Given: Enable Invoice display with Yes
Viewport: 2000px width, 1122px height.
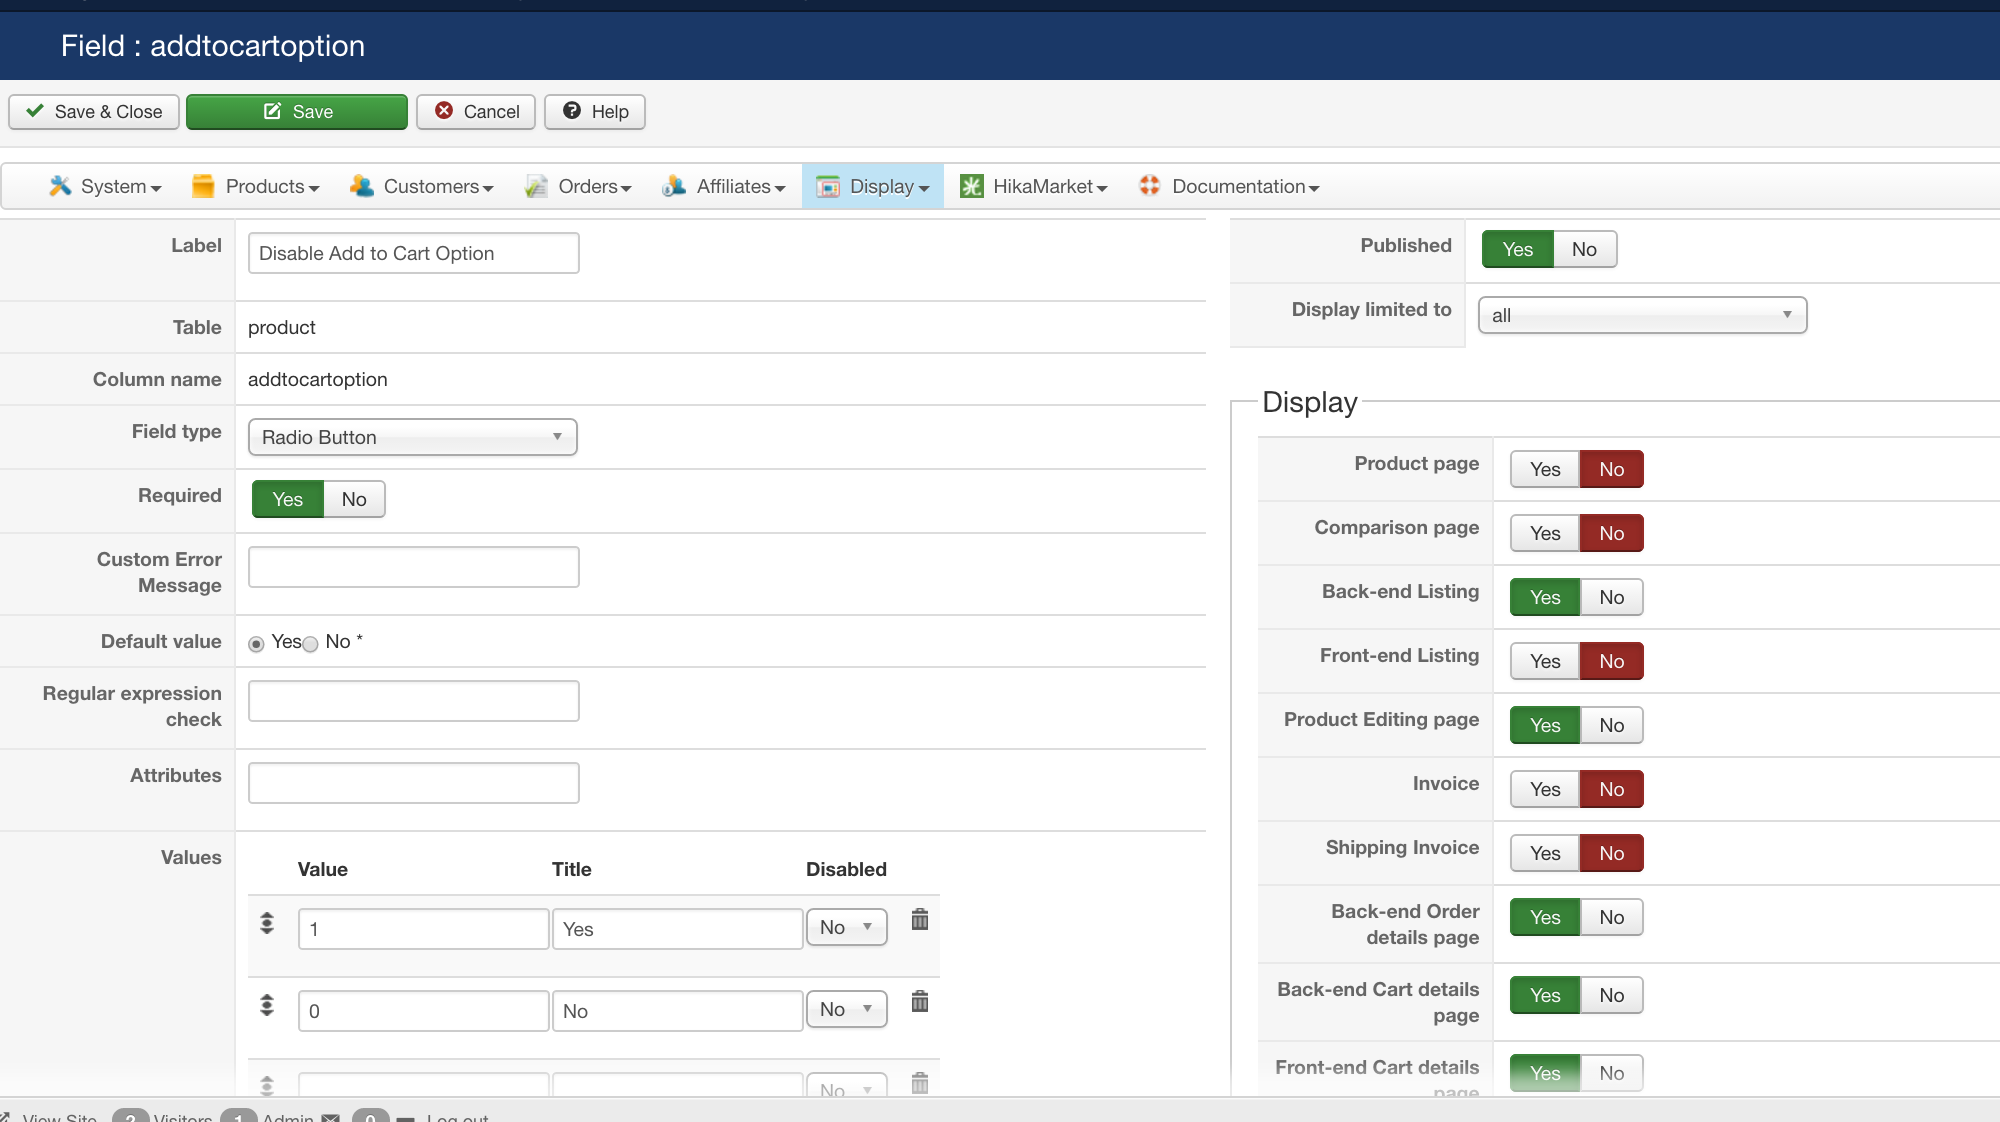Looking at the screenshot, I should 1545,789.
